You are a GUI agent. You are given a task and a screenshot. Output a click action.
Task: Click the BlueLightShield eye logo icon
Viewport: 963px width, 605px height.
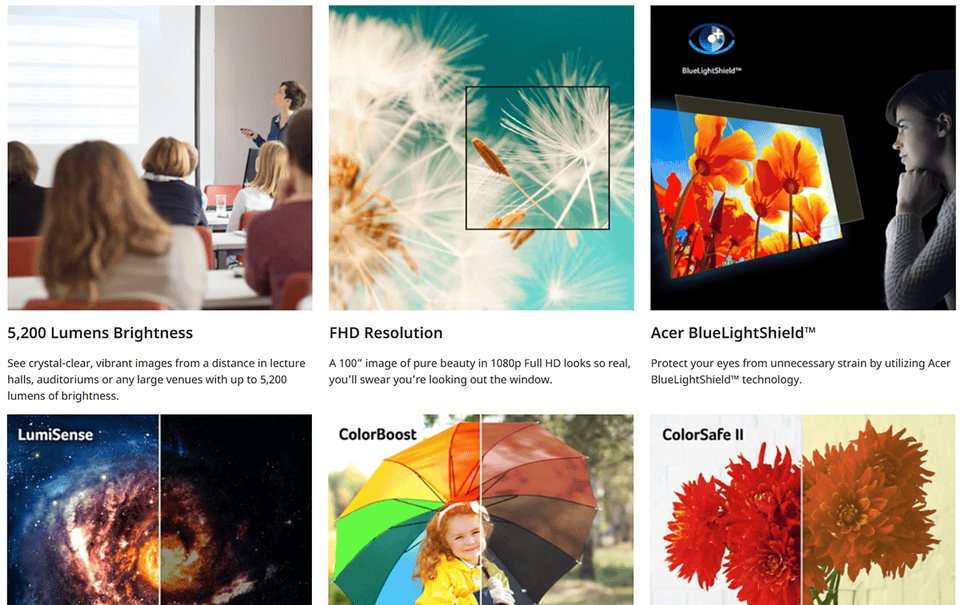click(x=711, y=39)
